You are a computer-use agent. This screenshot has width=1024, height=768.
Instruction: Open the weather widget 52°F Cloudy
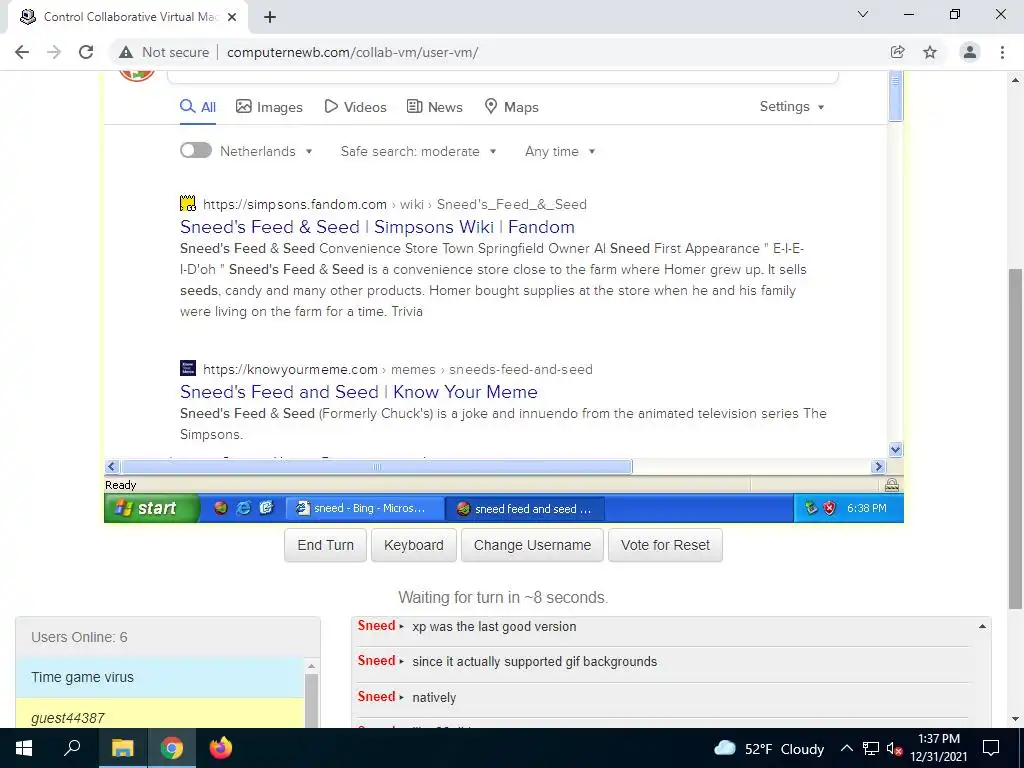pos(769,749)
